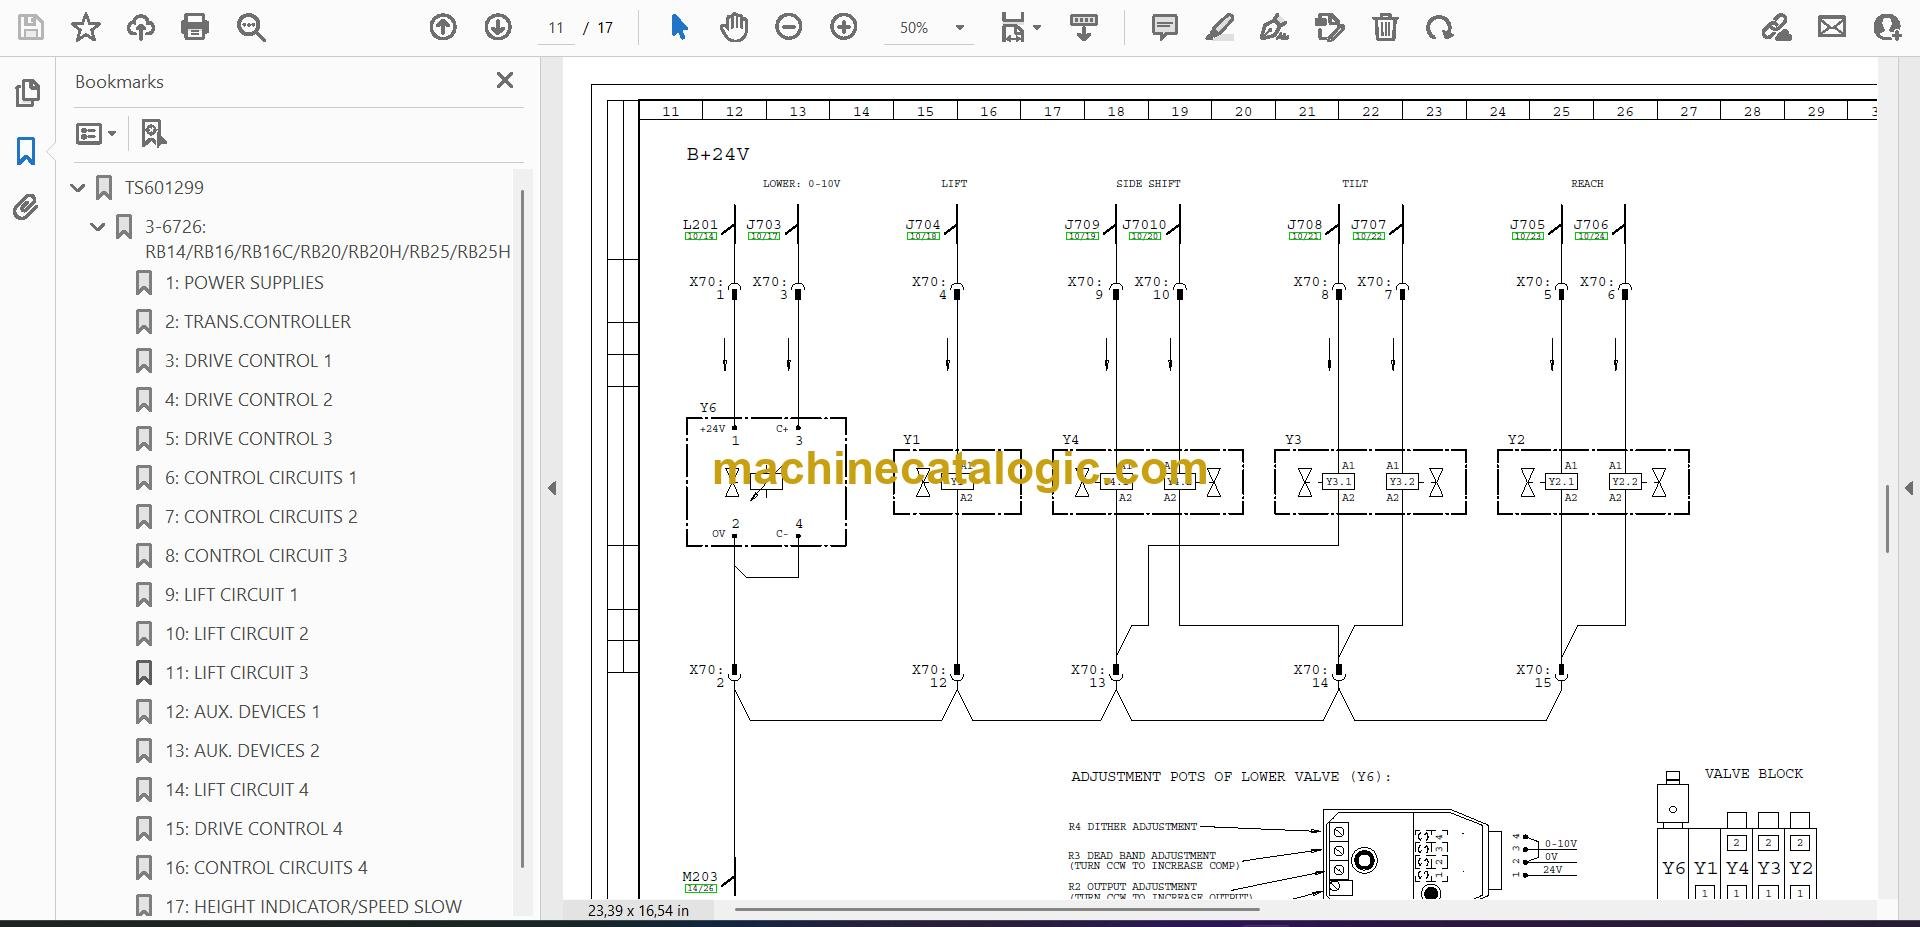Screen dimensions: 1920x927
Task: Open bookmark 12: AUX. DEVICES 1
Action: coord(242,712)
